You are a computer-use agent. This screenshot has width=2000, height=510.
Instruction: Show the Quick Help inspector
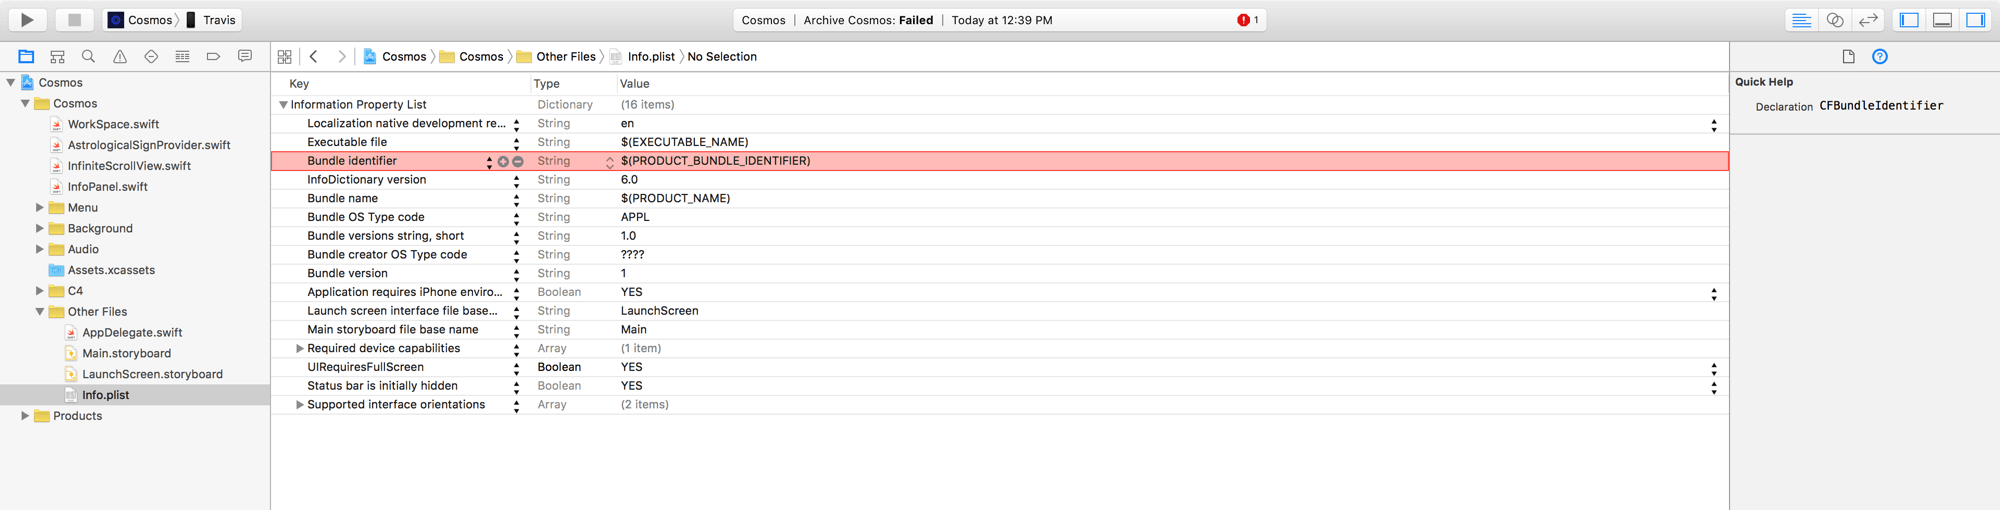click(x=1880, y=57)
